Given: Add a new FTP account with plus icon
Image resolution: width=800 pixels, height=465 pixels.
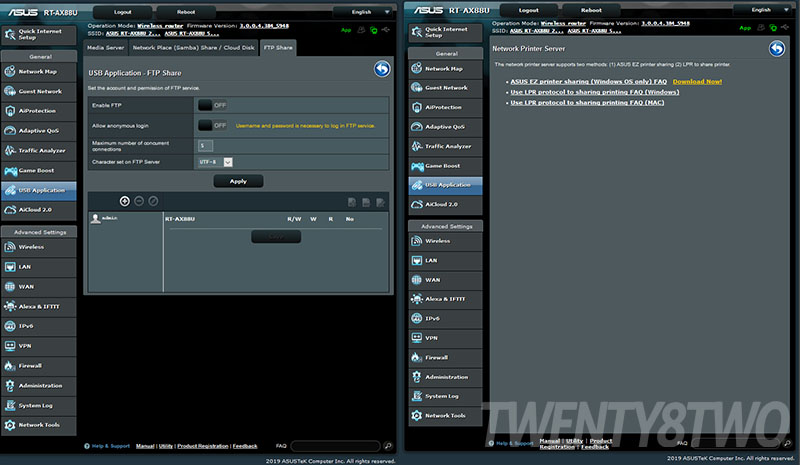Looking at the screenshot, I should click(x=124, y=201).
